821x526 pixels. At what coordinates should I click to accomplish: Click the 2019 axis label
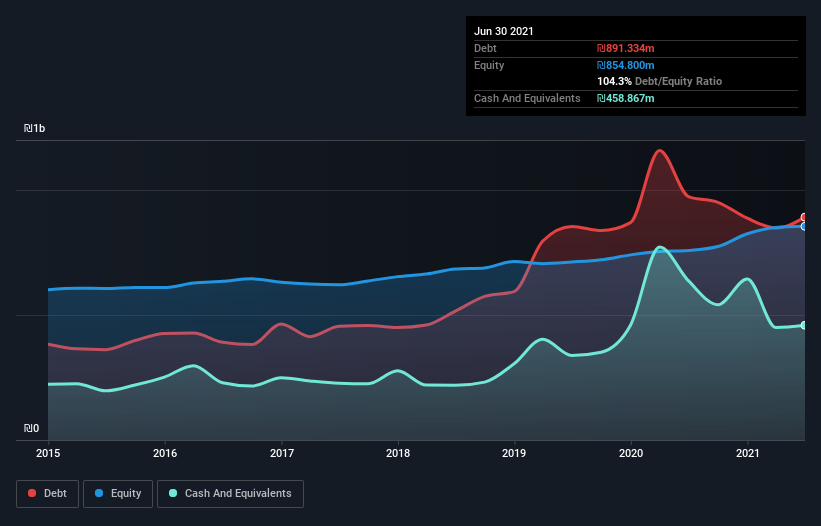(514, 453)
